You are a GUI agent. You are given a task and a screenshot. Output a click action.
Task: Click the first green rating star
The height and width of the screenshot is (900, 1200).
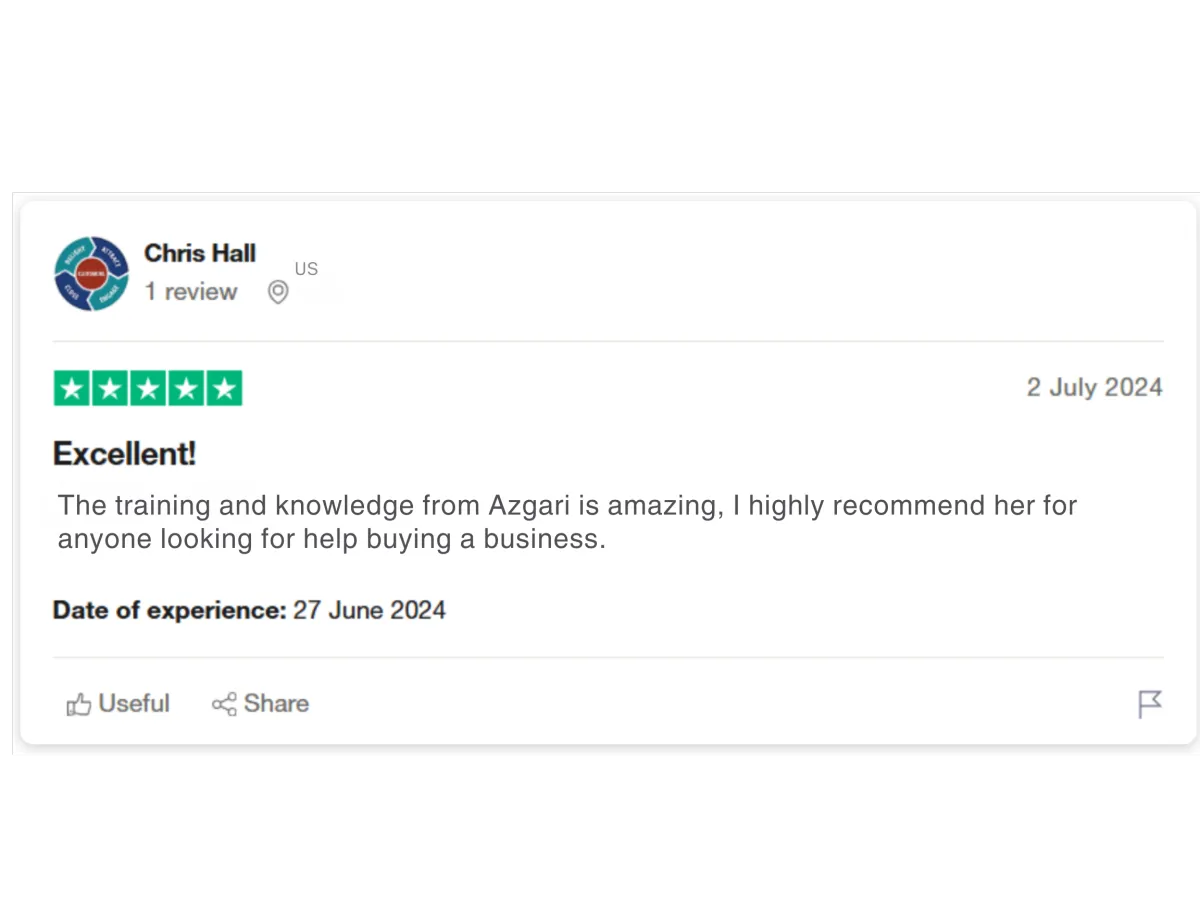(x=72, y=388)
